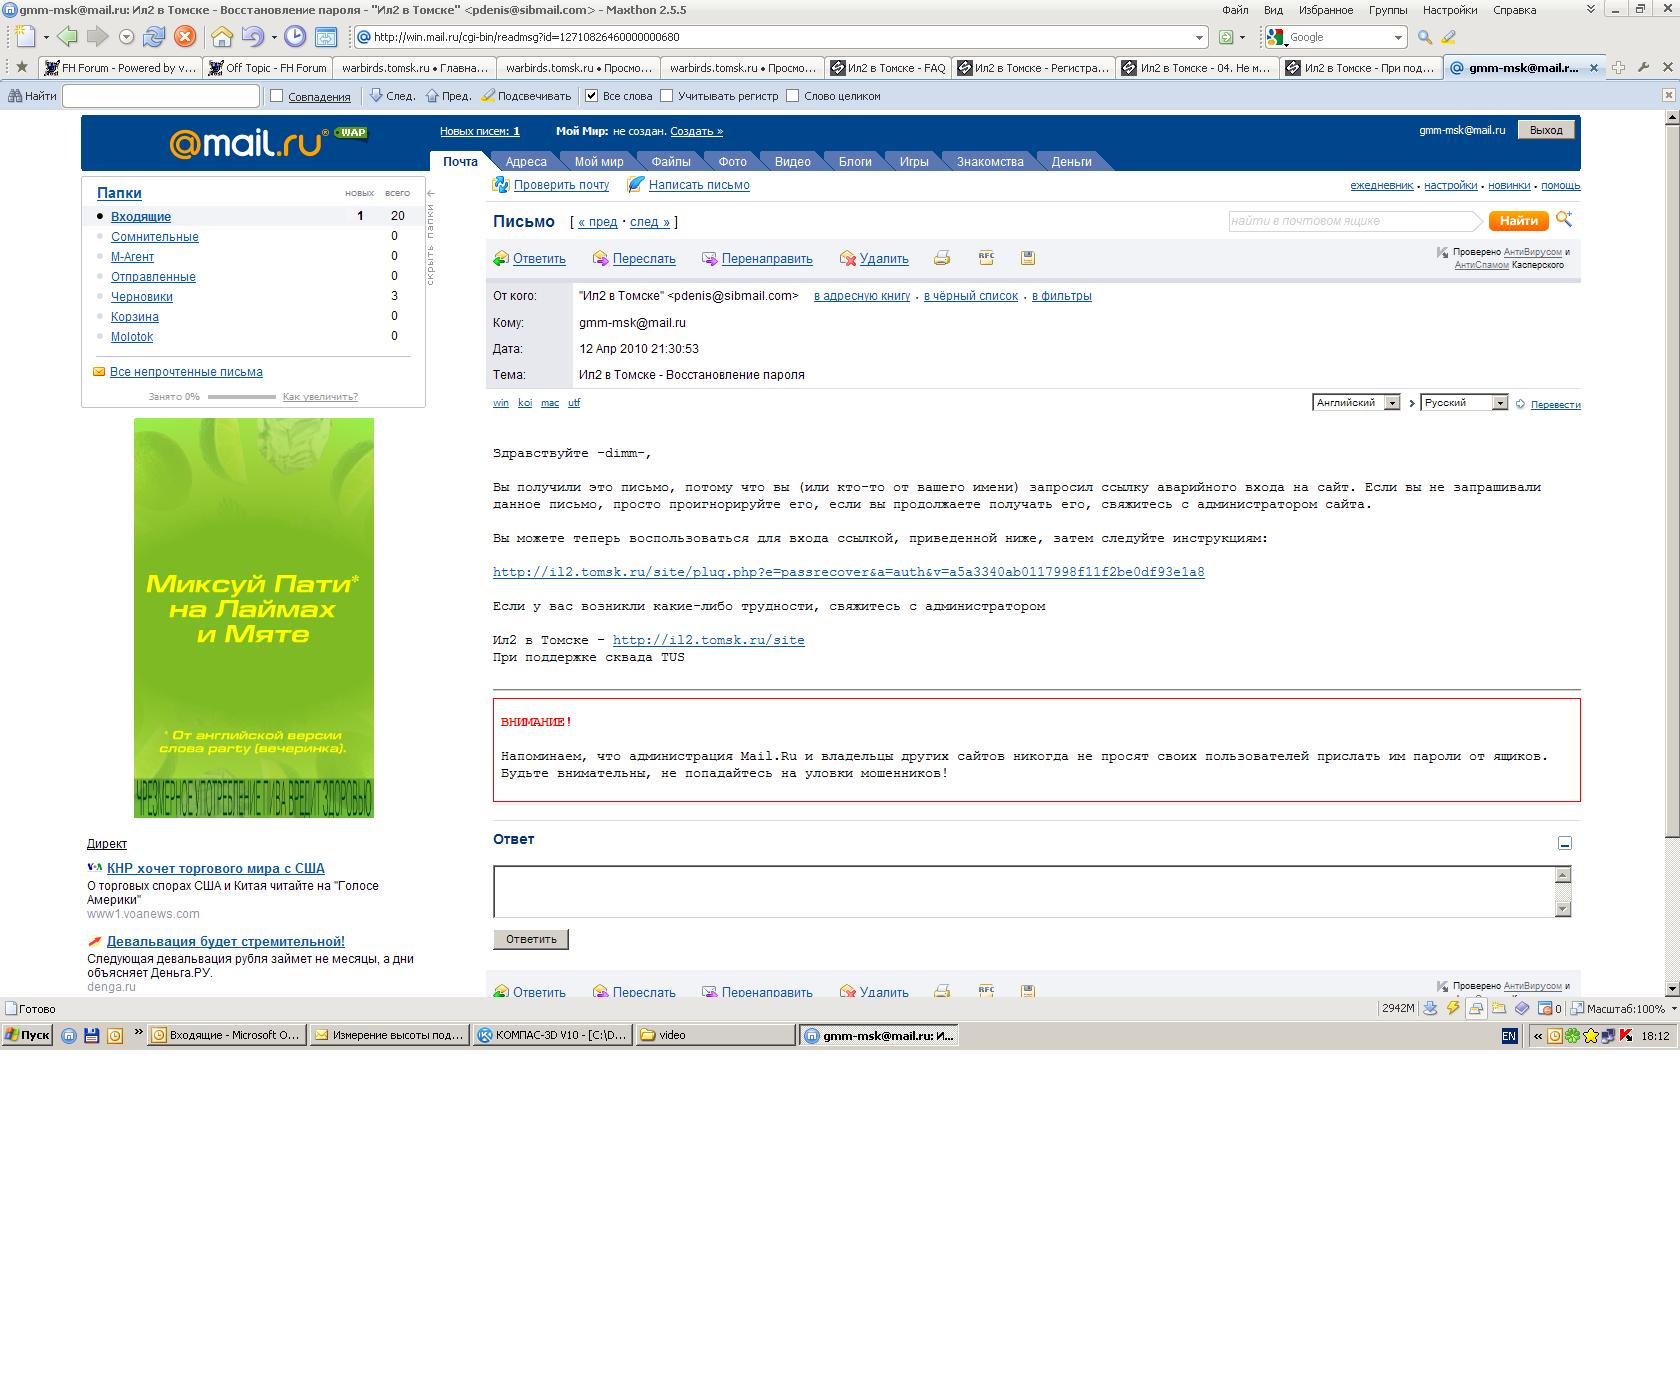Open the Английский source language dropdown
Screen dimensions: 1680x1399
point(1391,403)
